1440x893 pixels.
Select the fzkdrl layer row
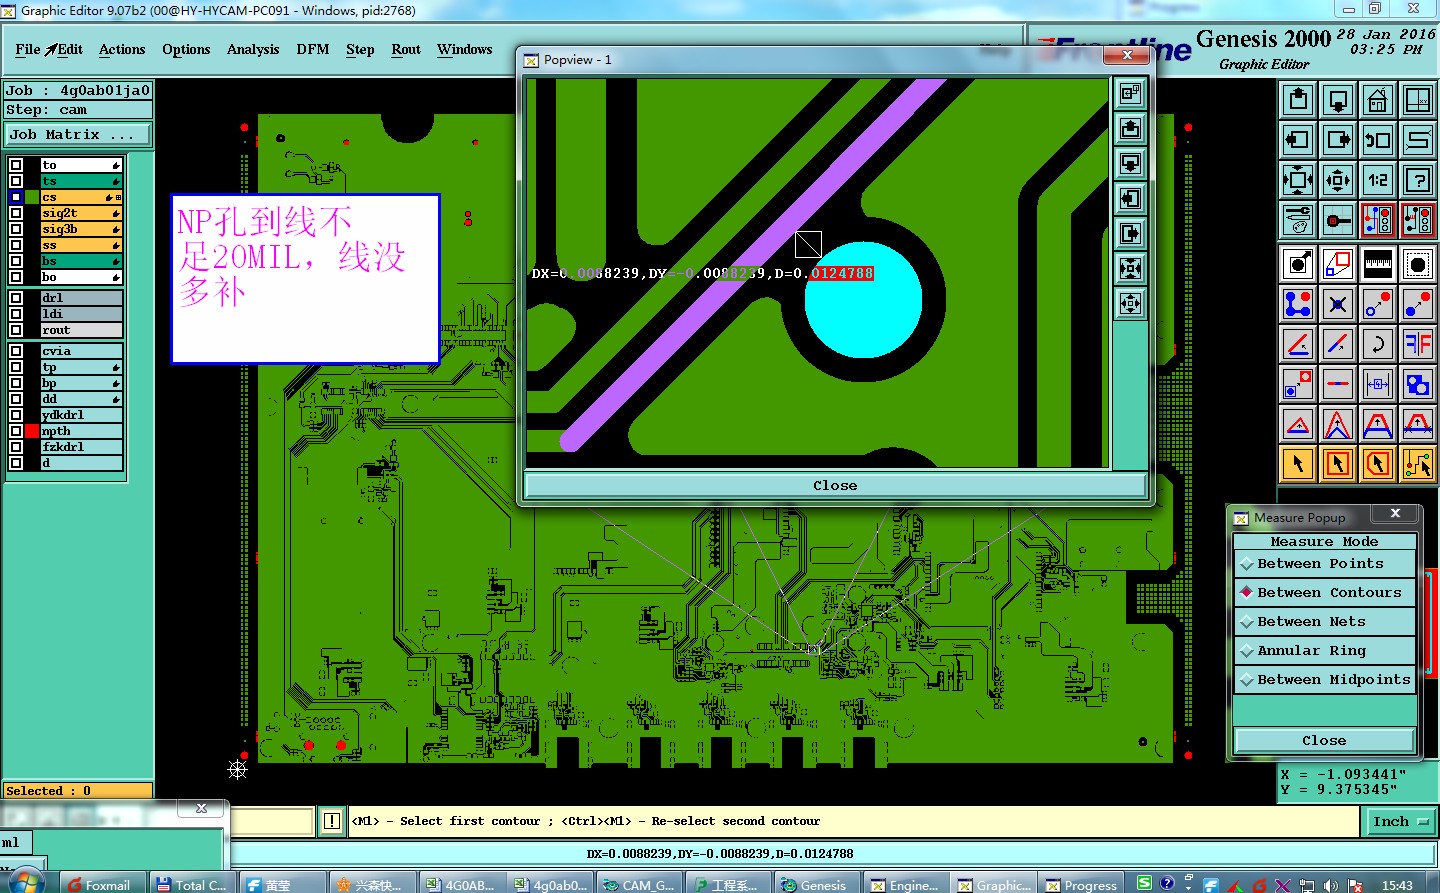coord(81,447)
